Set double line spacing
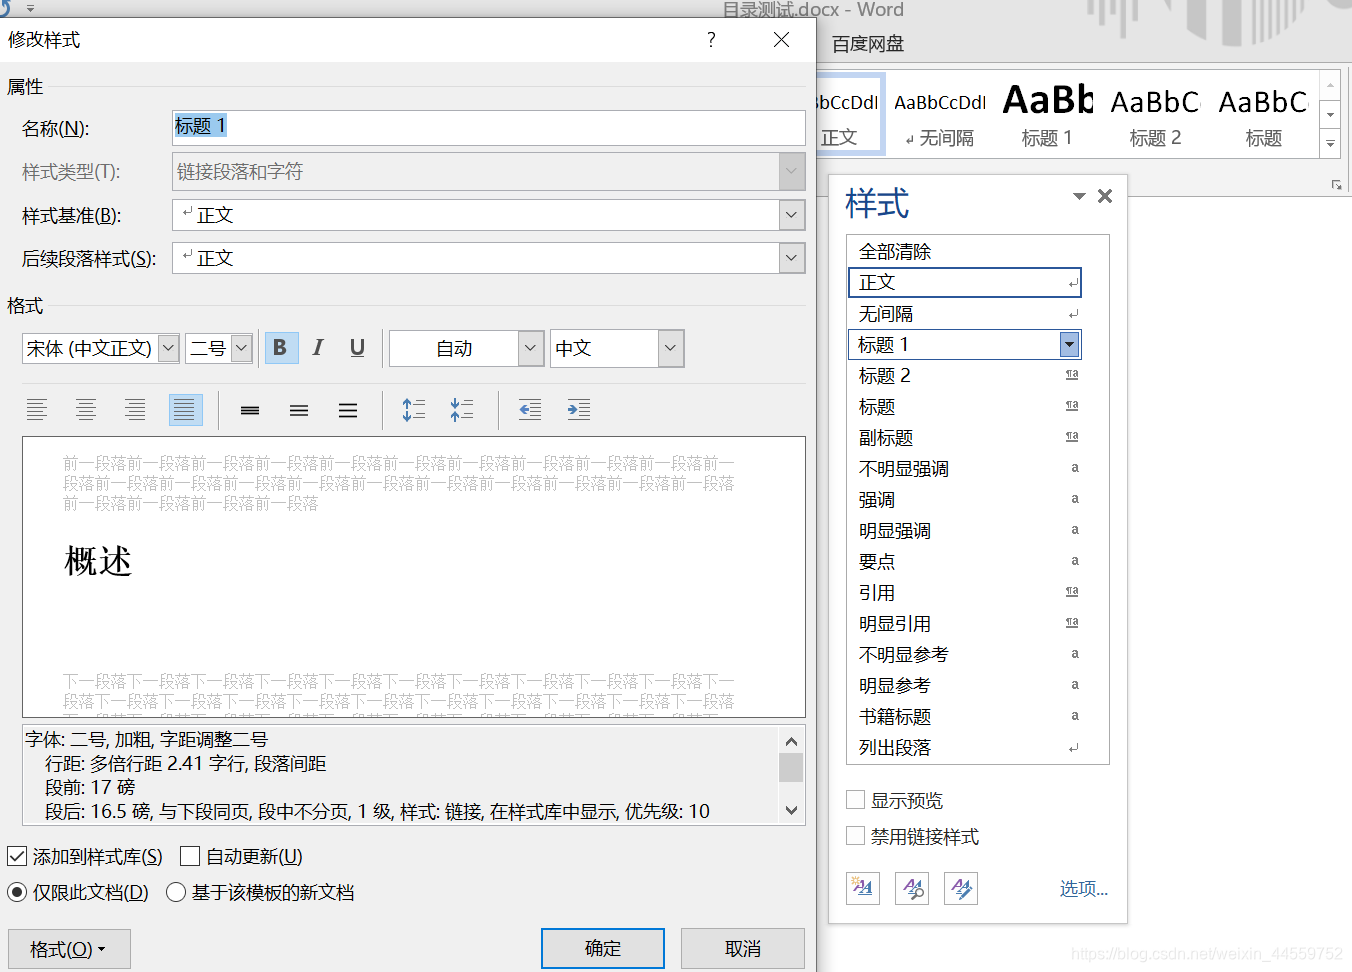 coord(348,409)
